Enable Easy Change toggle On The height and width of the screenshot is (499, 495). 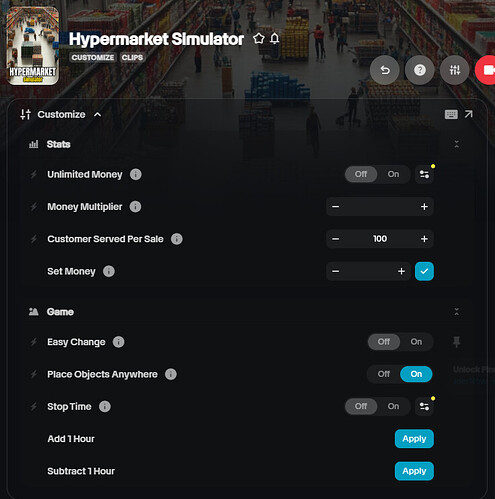click(x=416, y=342)
